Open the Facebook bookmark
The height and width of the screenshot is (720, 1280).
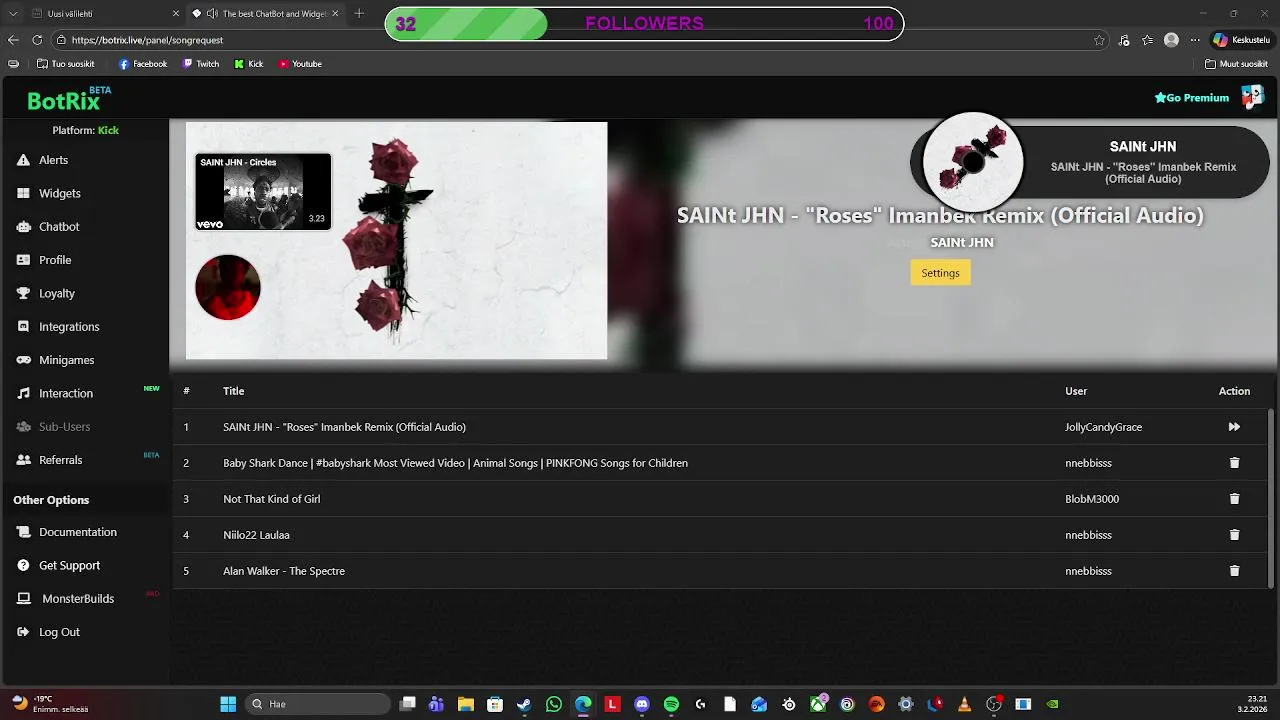[x=143, y=64]
